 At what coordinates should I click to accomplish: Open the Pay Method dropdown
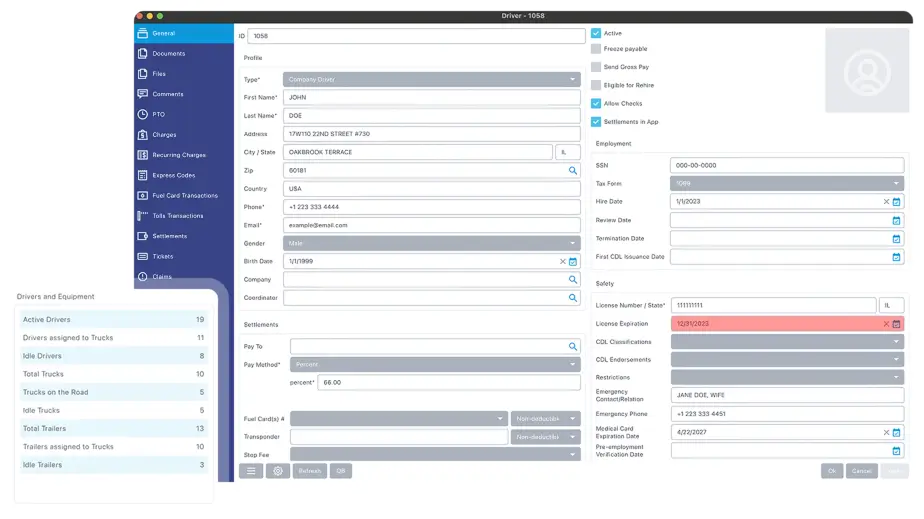(574, 365)
